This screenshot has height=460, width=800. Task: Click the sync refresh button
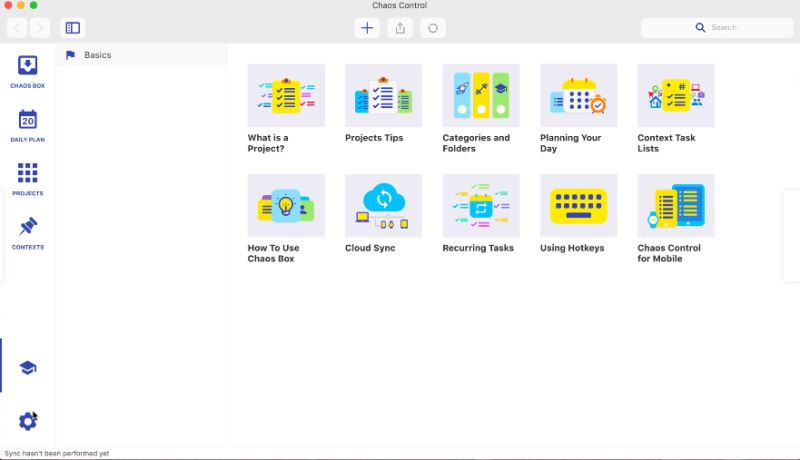[x=433, y=28]
